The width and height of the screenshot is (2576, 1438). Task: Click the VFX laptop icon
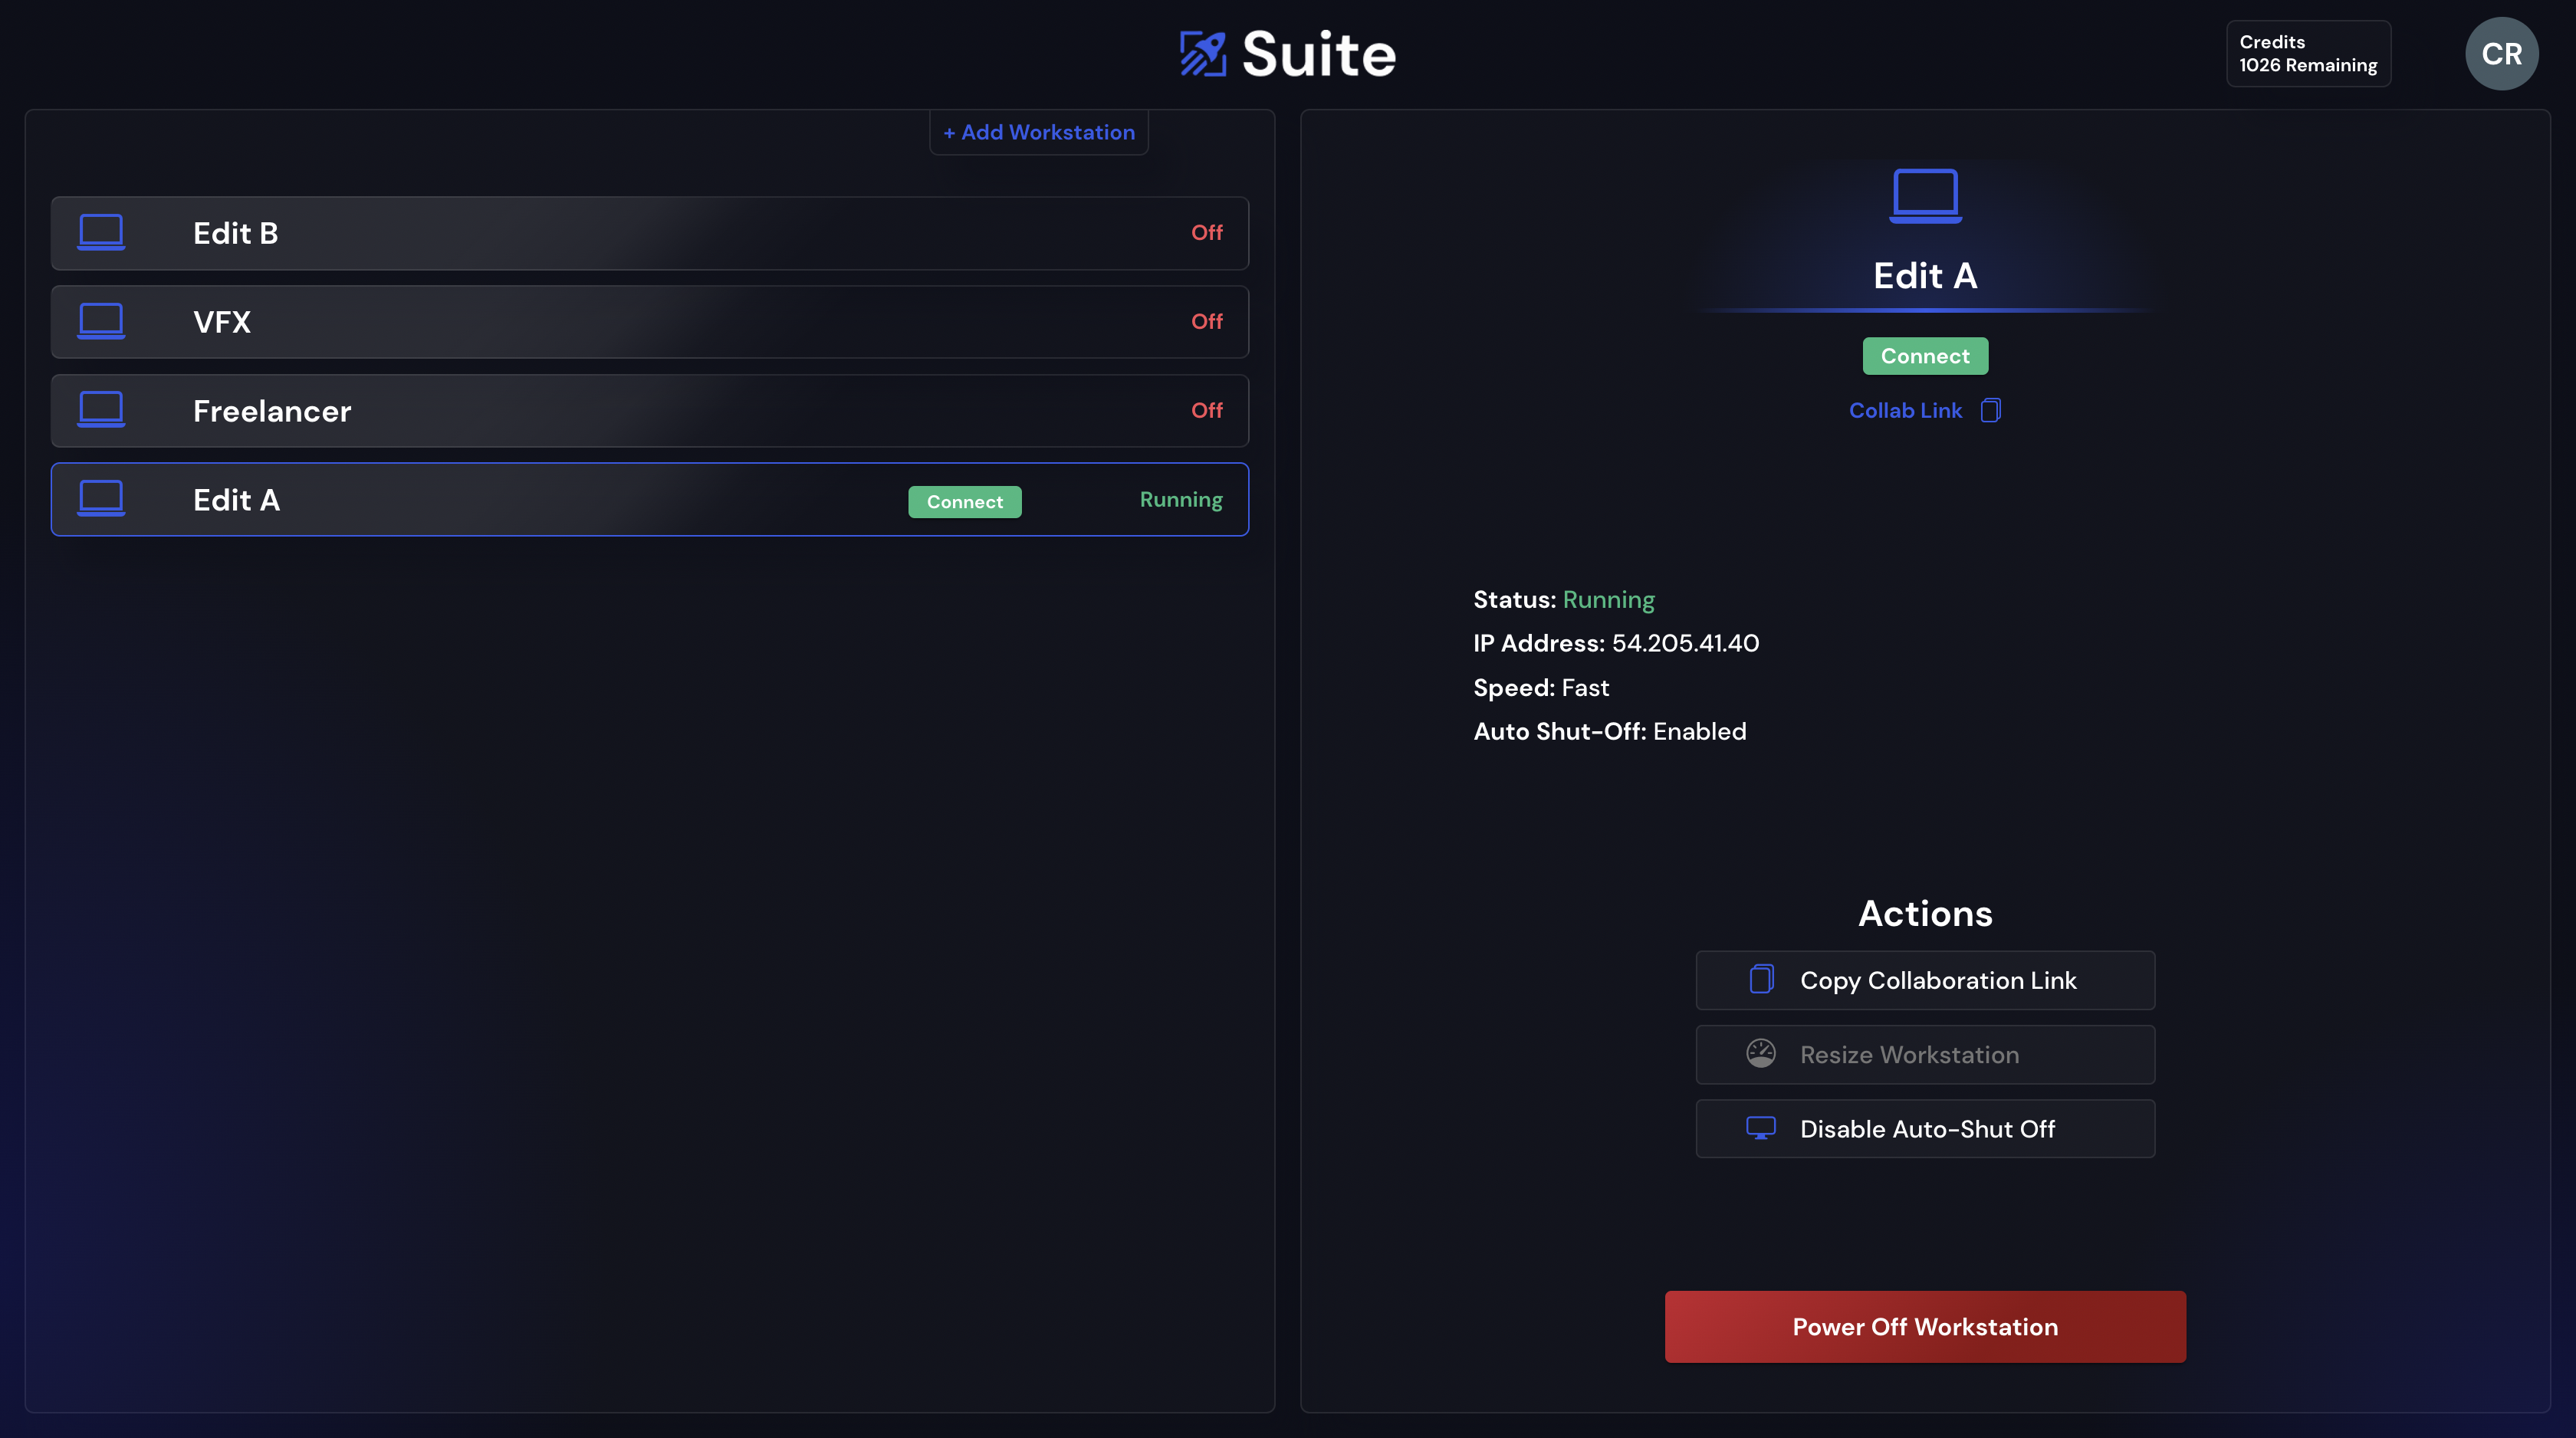(x=101, y=321)
